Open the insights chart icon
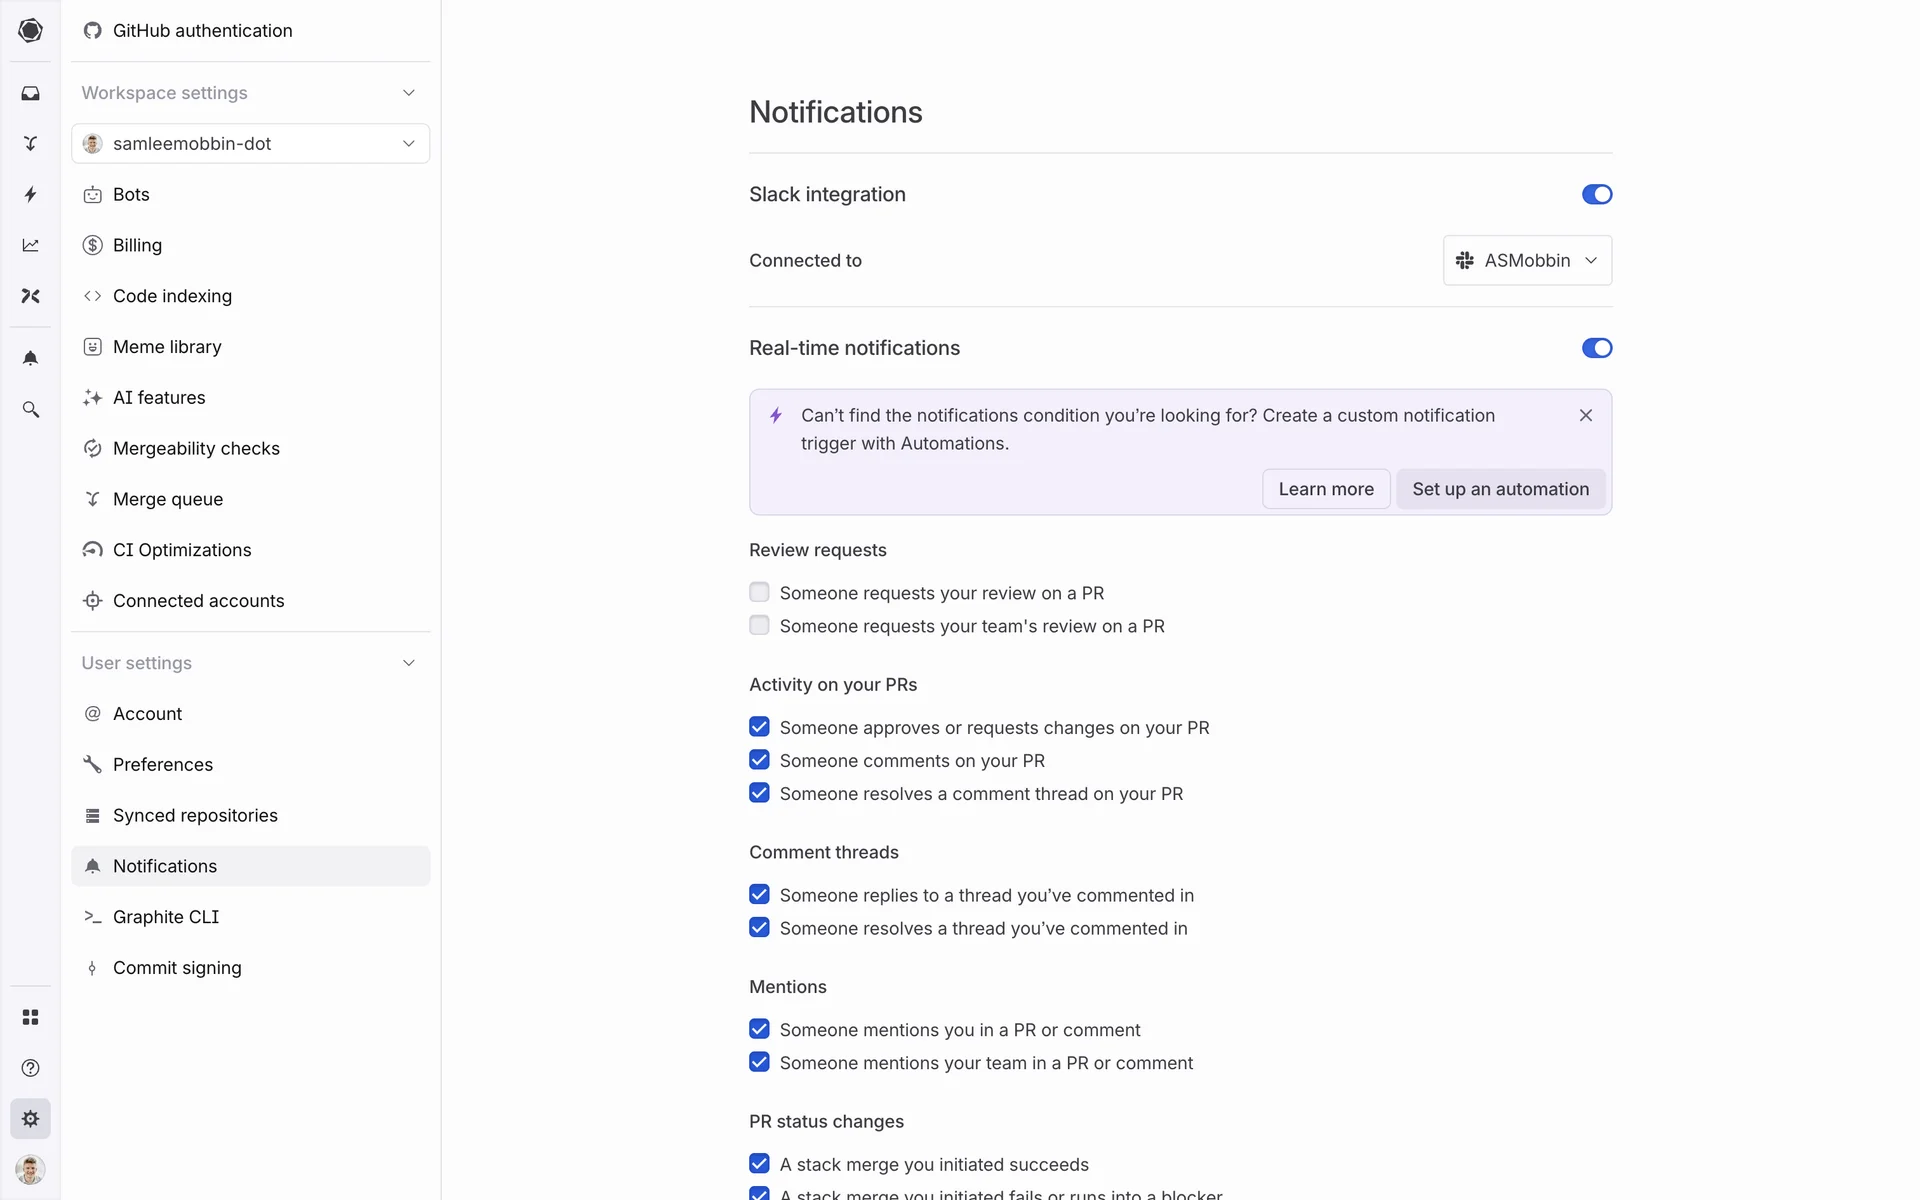The height and width of the screenshot is (1200, 1920). [30, 245]
